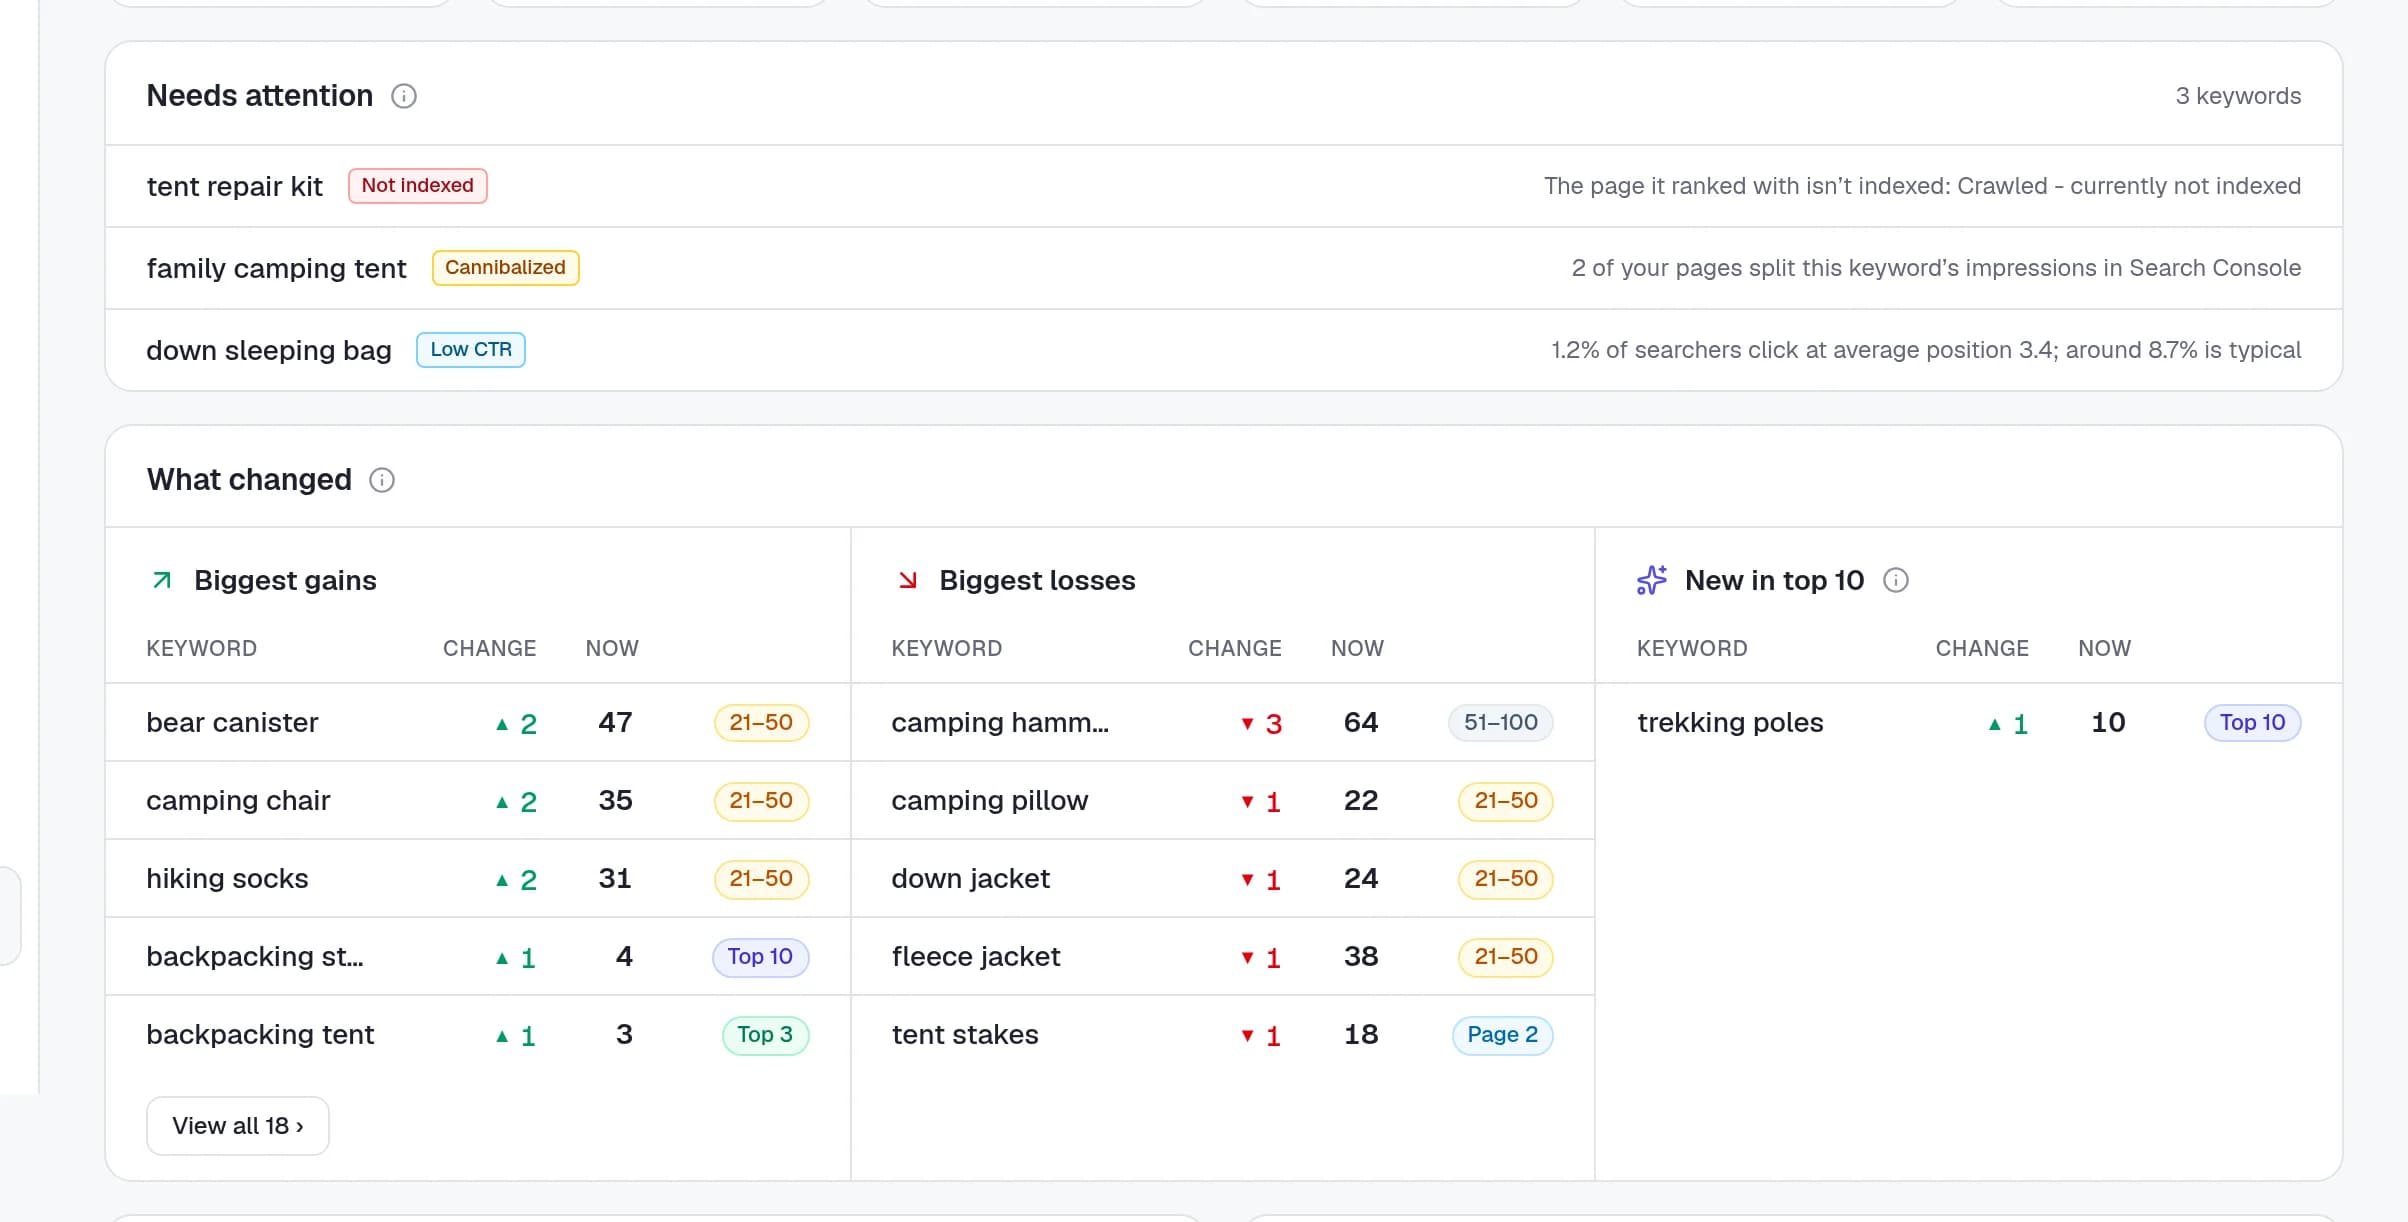Select the Cannibalized badge
2408x1222 pixels.
506,268
